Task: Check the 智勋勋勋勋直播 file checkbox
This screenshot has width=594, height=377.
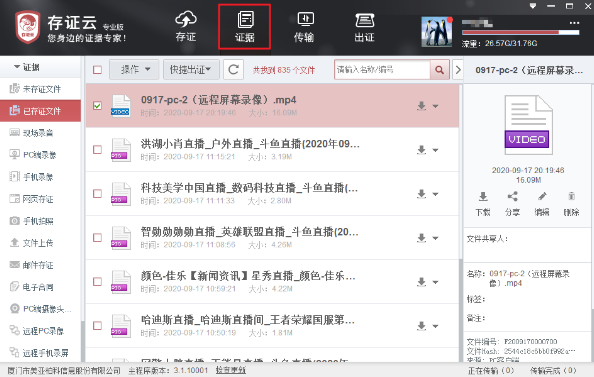Action: 97,238
